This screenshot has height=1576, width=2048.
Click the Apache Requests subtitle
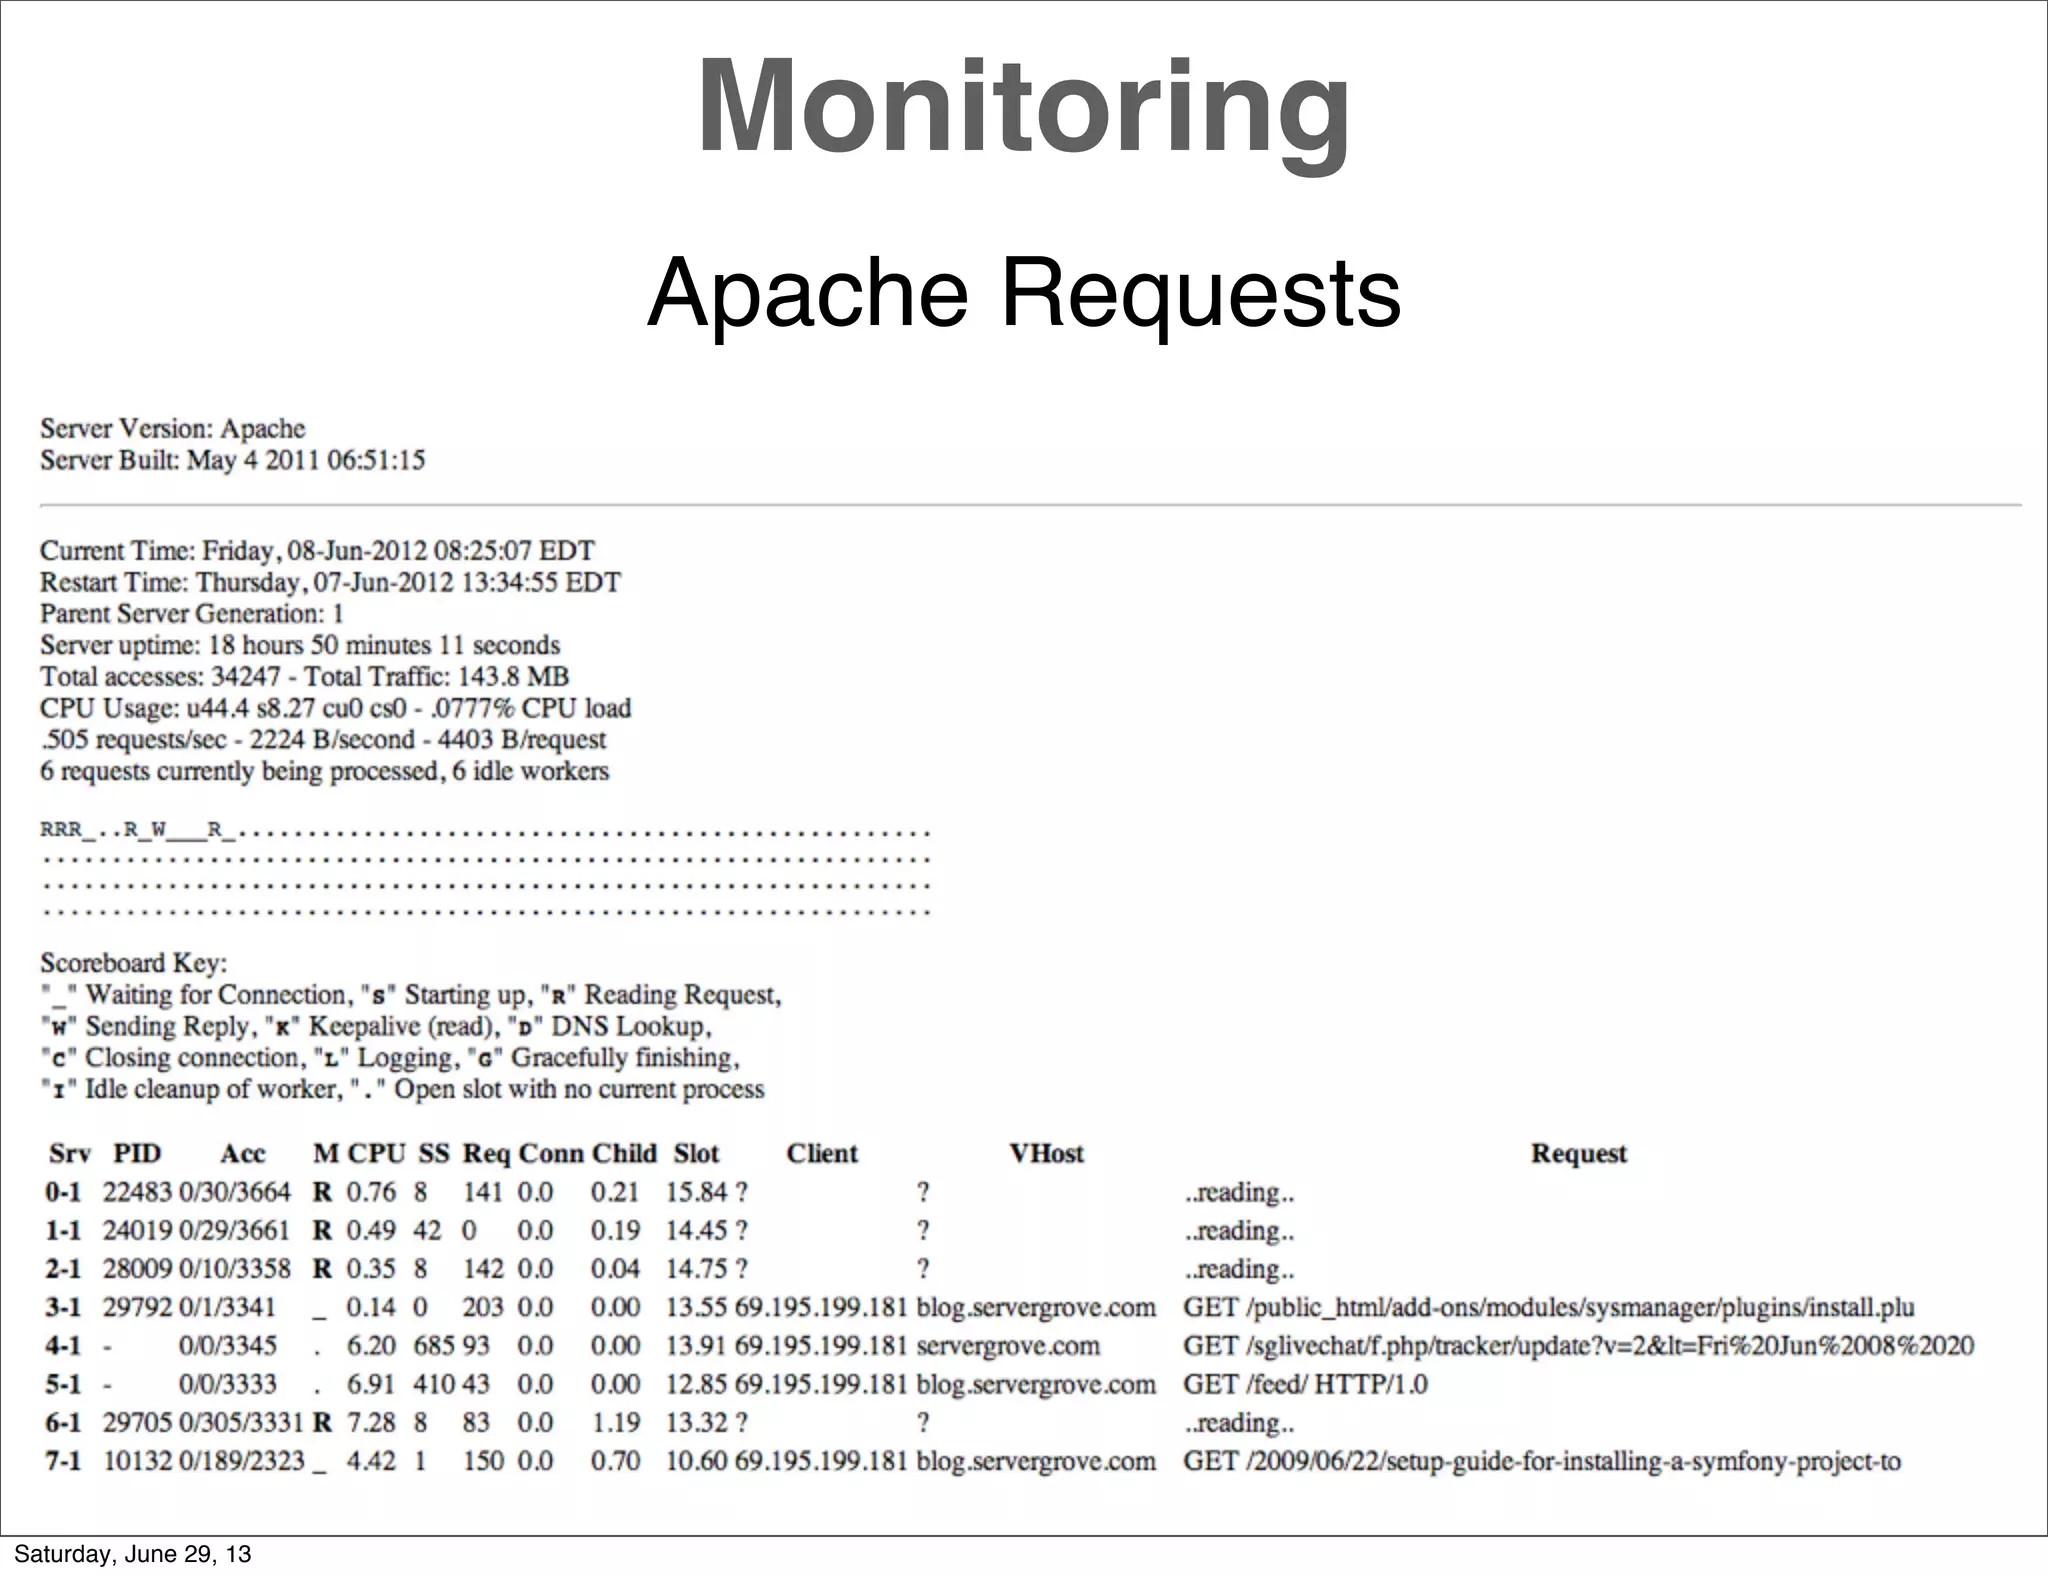1024,293
